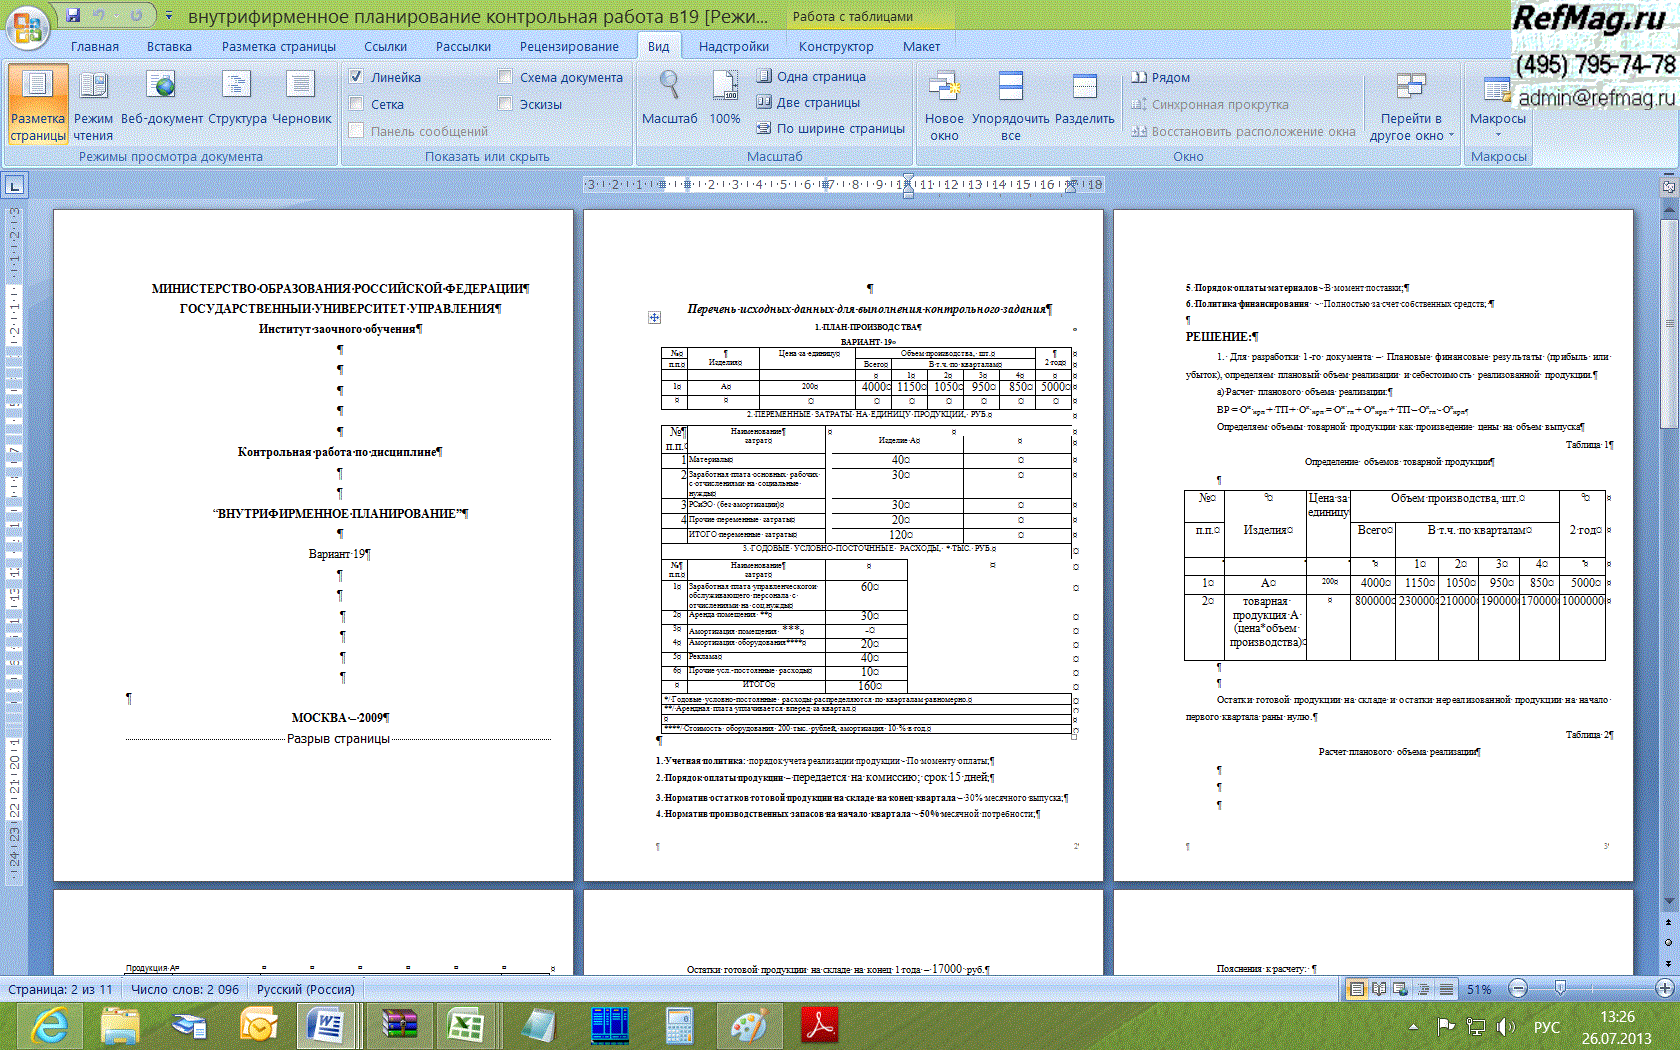Switch to Web document view
The image size is (1680, 1050).
click(161, 104)
